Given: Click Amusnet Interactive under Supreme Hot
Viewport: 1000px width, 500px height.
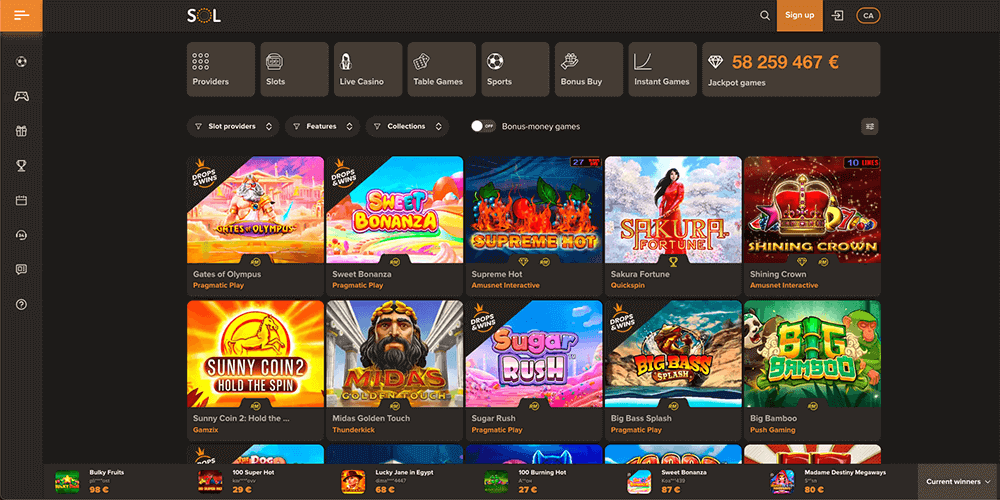Looking at the screenshot, I should pos(506,286).
